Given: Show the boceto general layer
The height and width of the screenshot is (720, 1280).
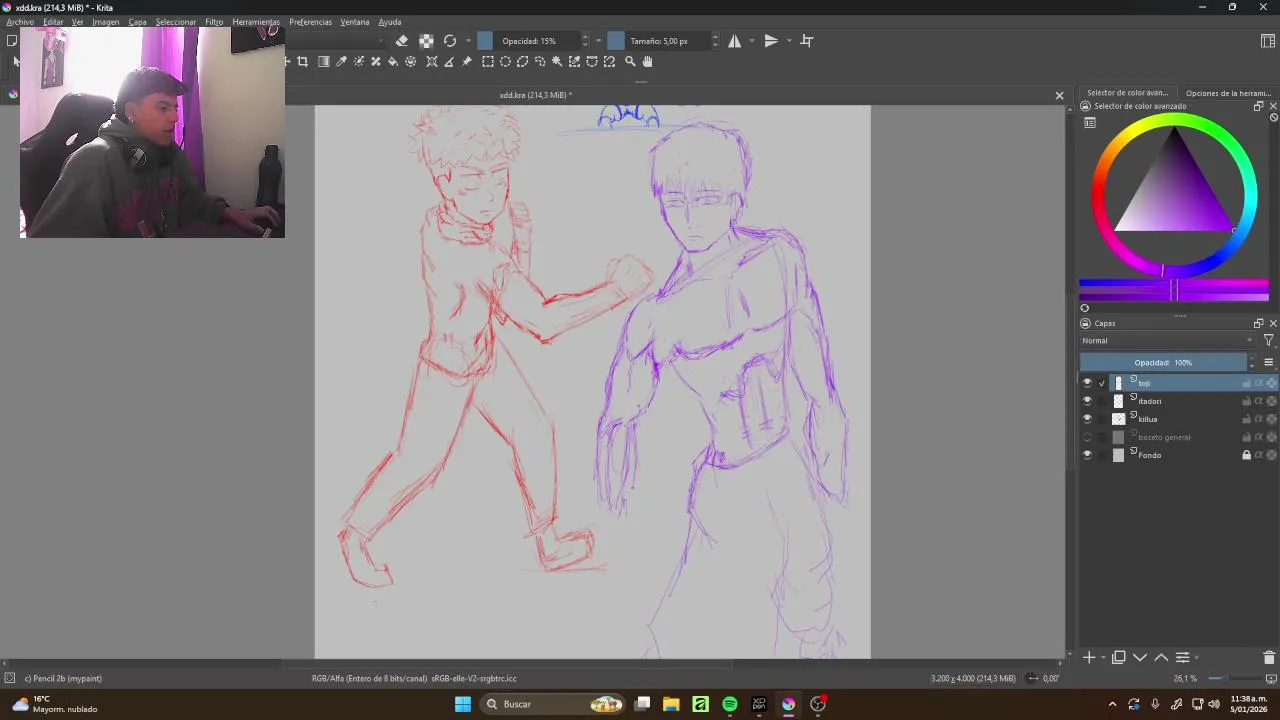Looking at the screenshot, I should [x=1087, y=437].
